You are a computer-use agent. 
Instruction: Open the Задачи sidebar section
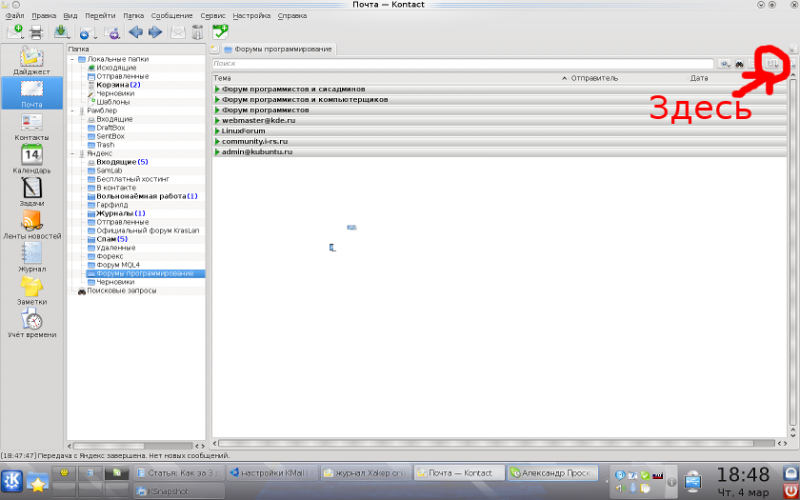tap(32, 192)
